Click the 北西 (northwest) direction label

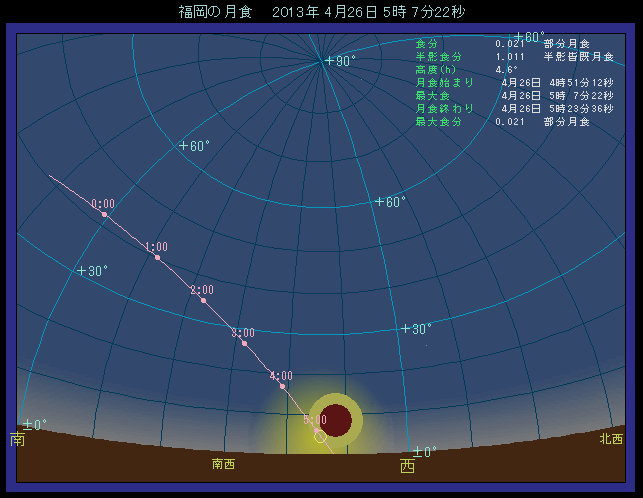tap(610, 439)
